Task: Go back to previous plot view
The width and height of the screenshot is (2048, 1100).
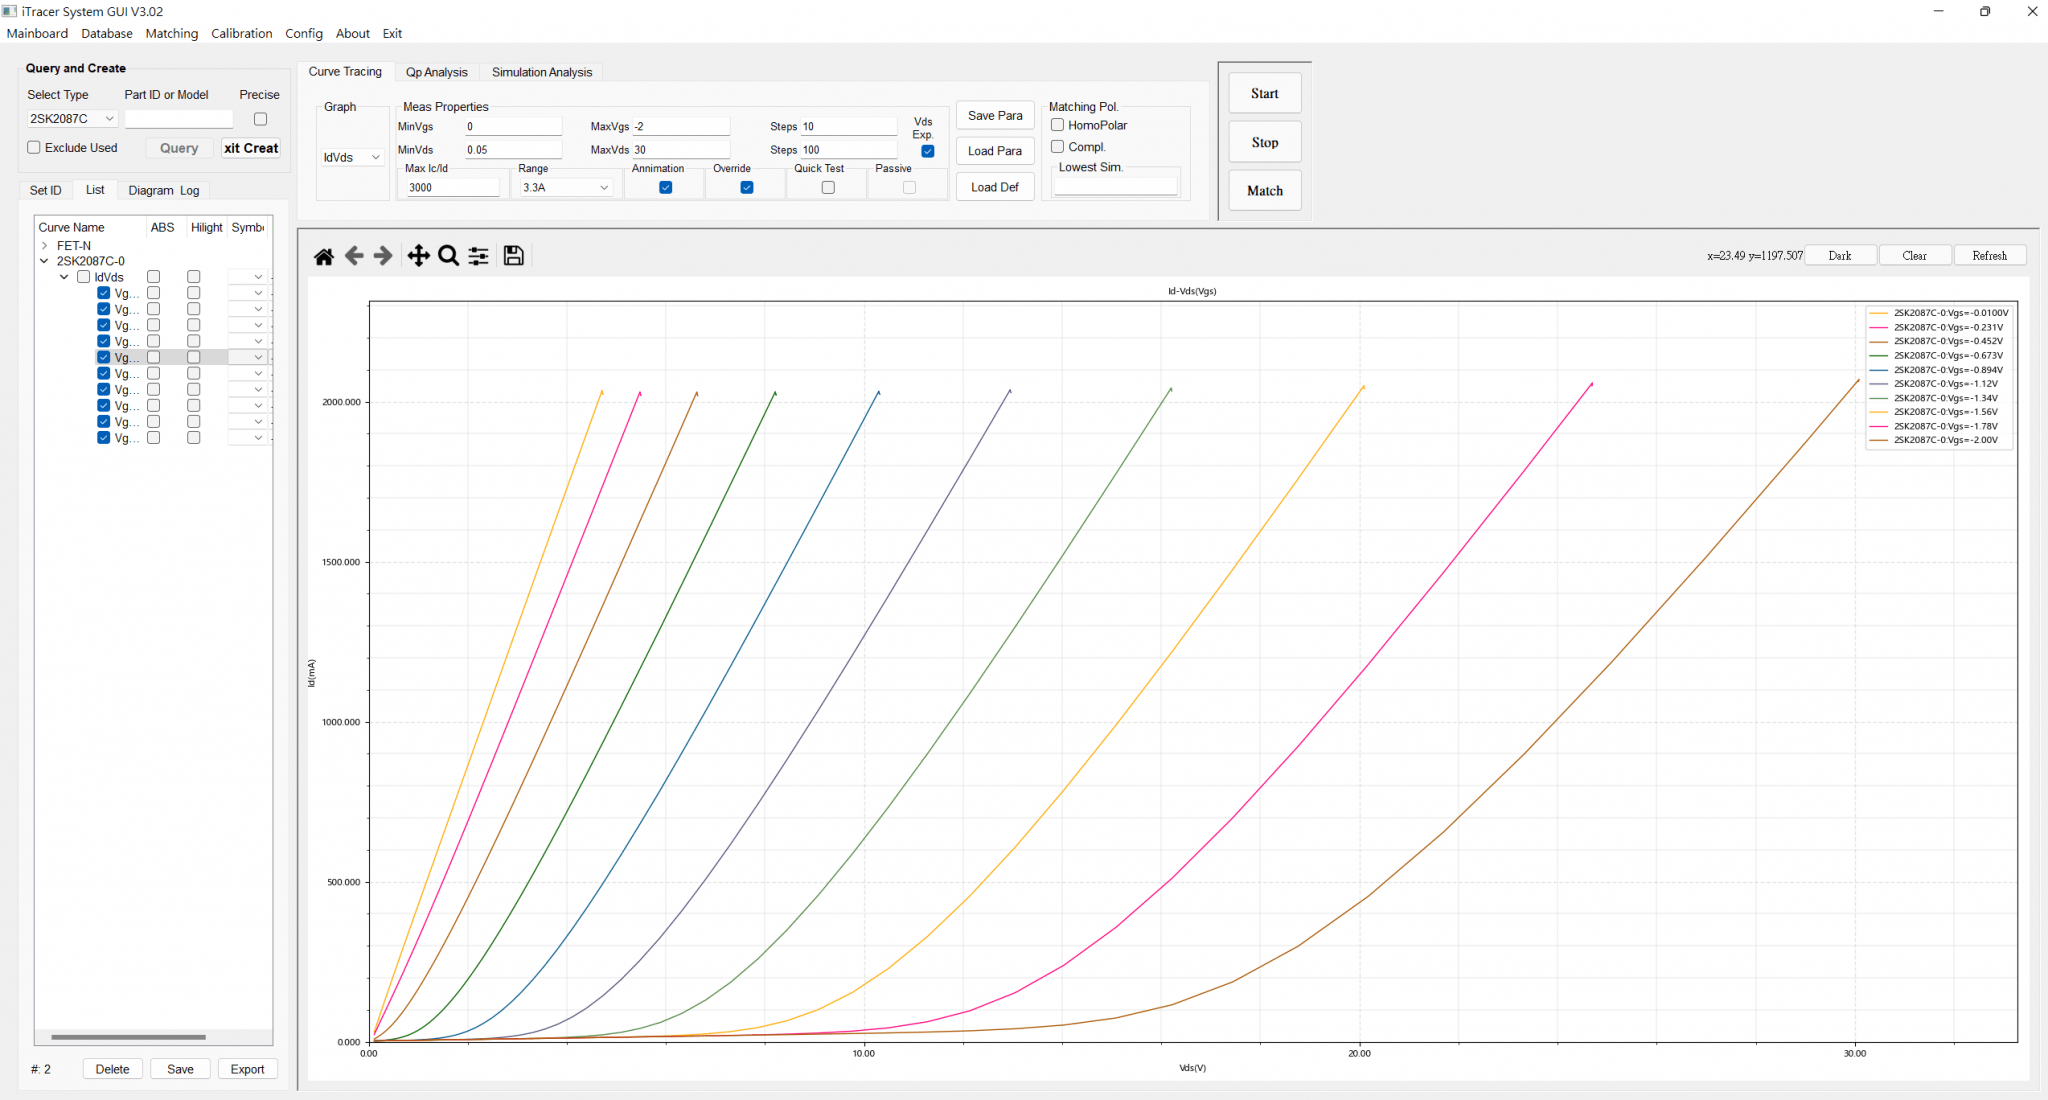Action: coord(354,256)
